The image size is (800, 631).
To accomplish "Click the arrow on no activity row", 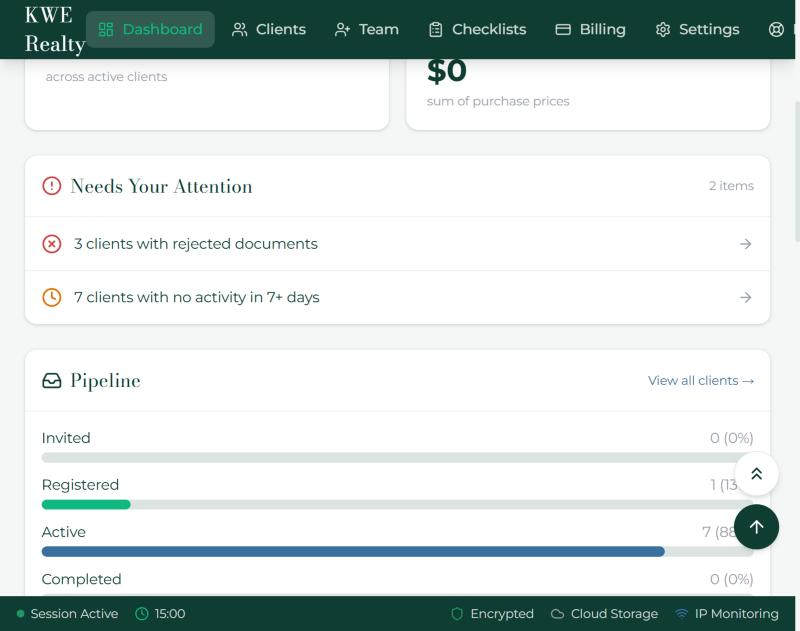I will tap(745, 297).
